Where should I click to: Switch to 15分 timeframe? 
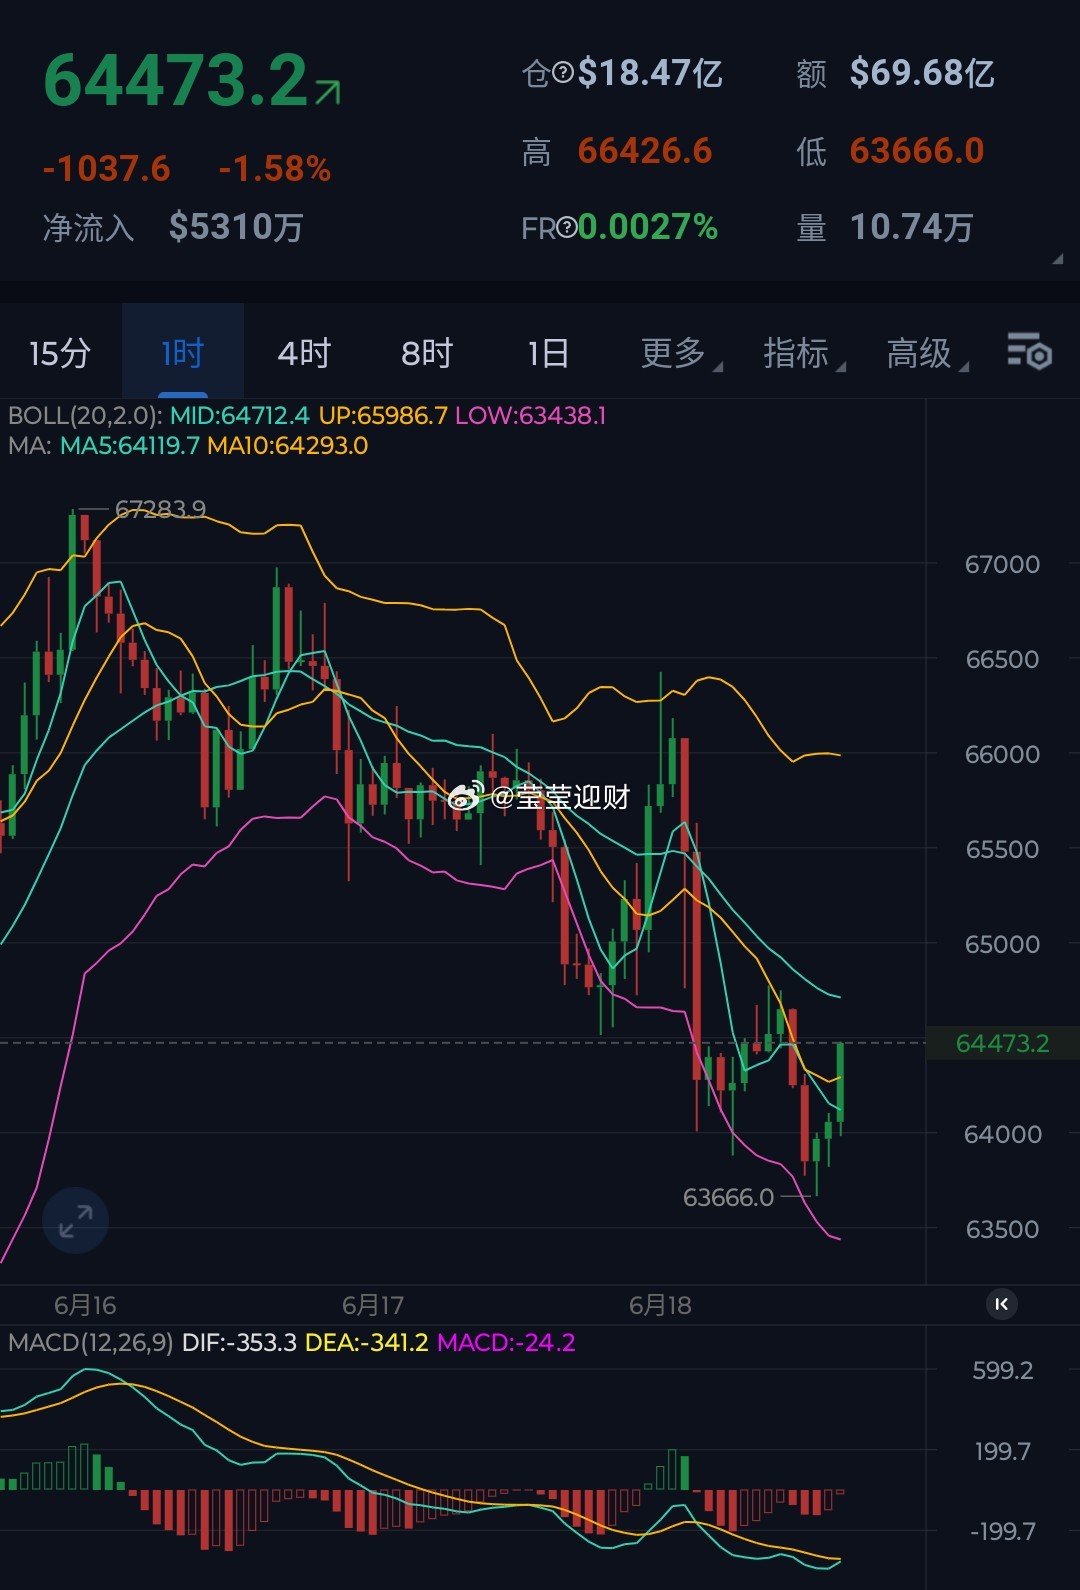[x=60, y=353]
